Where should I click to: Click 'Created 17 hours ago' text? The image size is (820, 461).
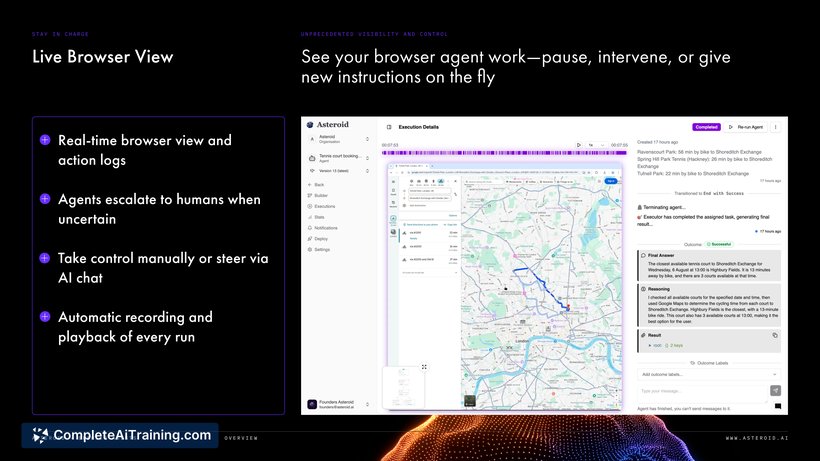(x=657, y=142)
